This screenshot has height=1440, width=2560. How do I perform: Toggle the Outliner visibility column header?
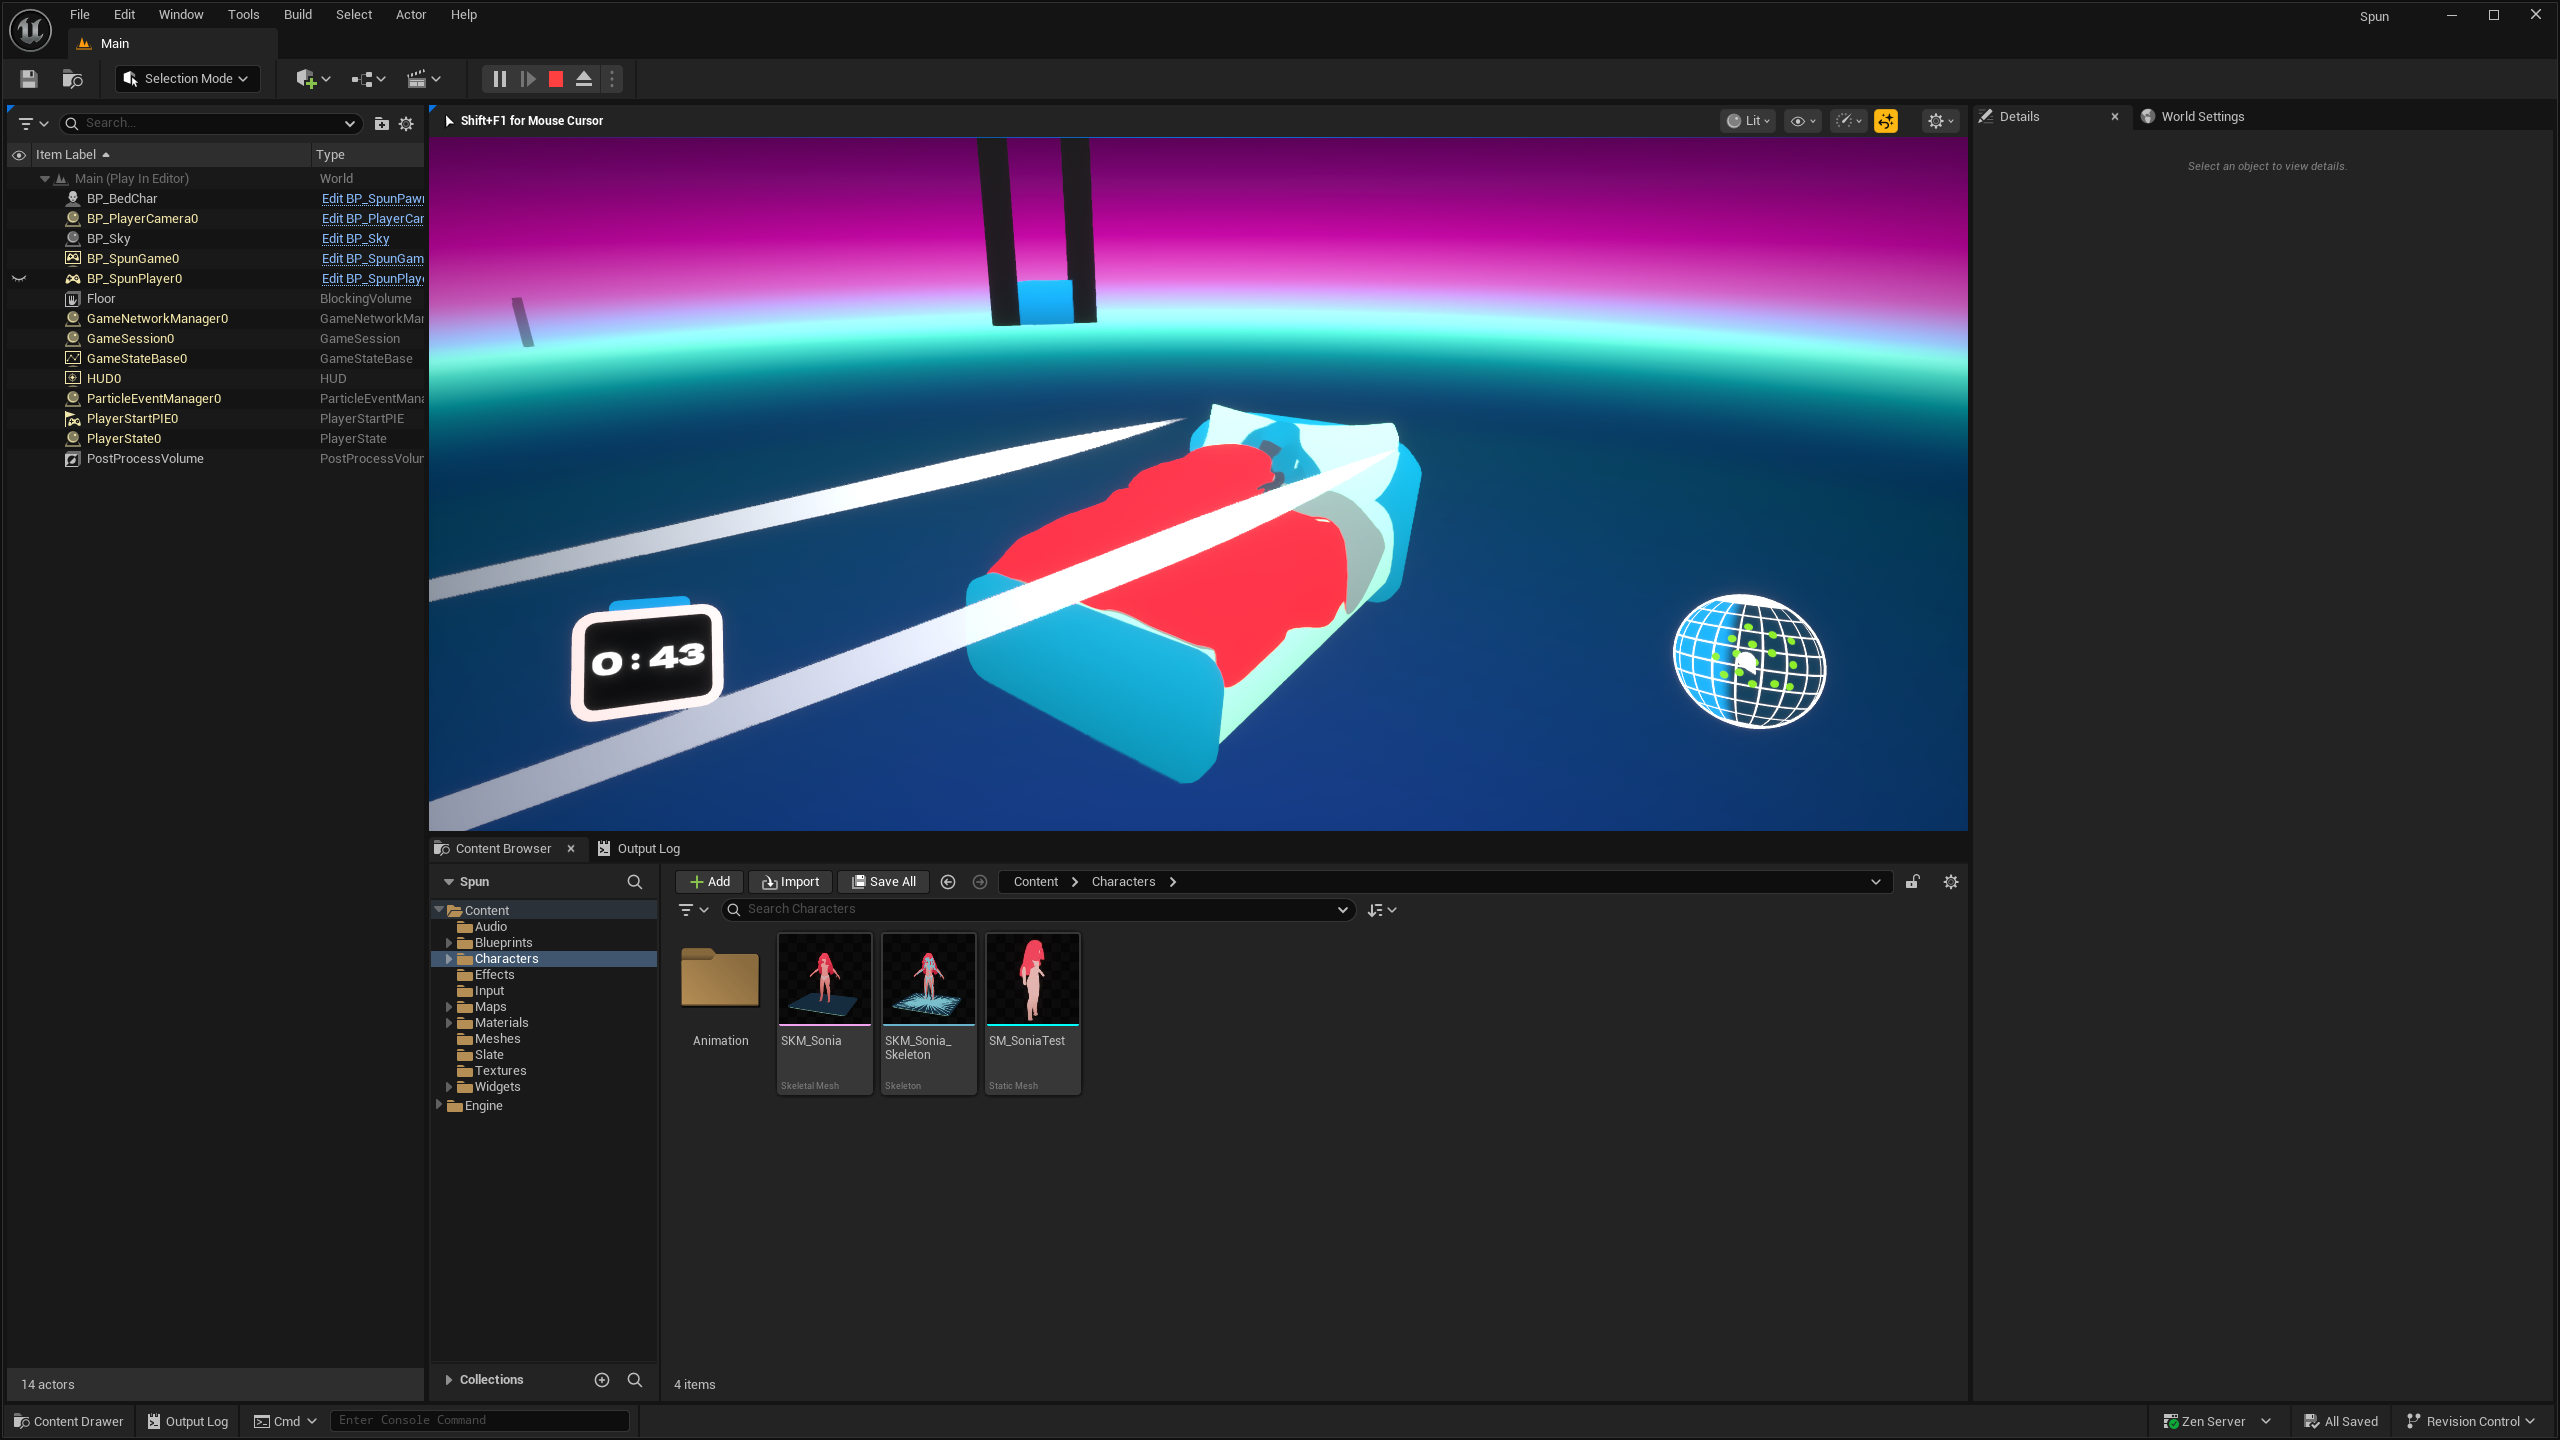[19, 155]
